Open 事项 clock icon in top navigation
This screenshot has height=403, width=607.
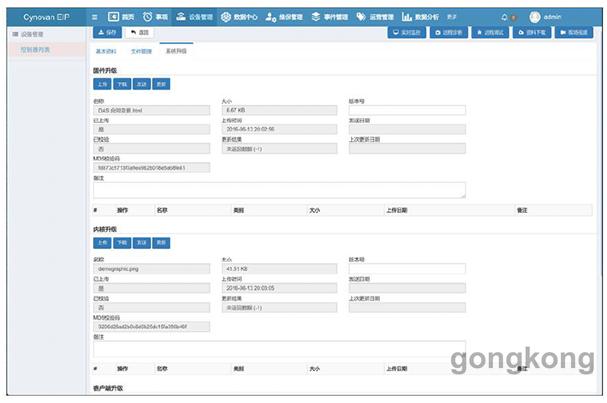click(155, 17)
